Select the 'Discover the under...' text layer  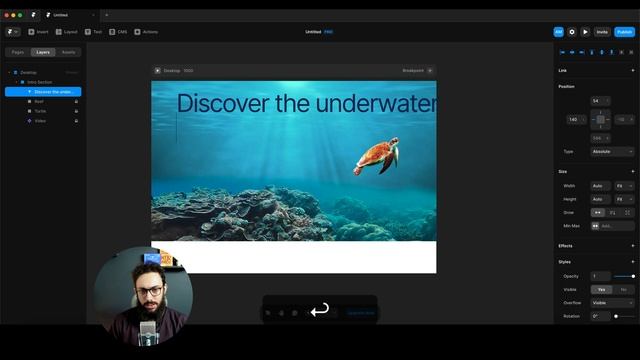click(x=43, y=92)
